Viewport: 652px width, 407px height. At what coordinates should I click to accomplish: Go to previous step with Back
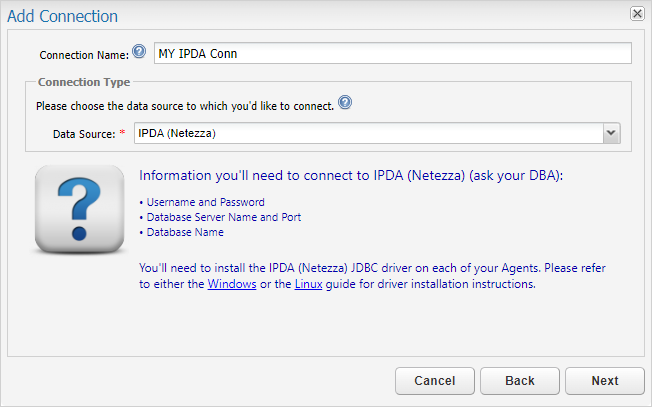(x=519, y=381)
